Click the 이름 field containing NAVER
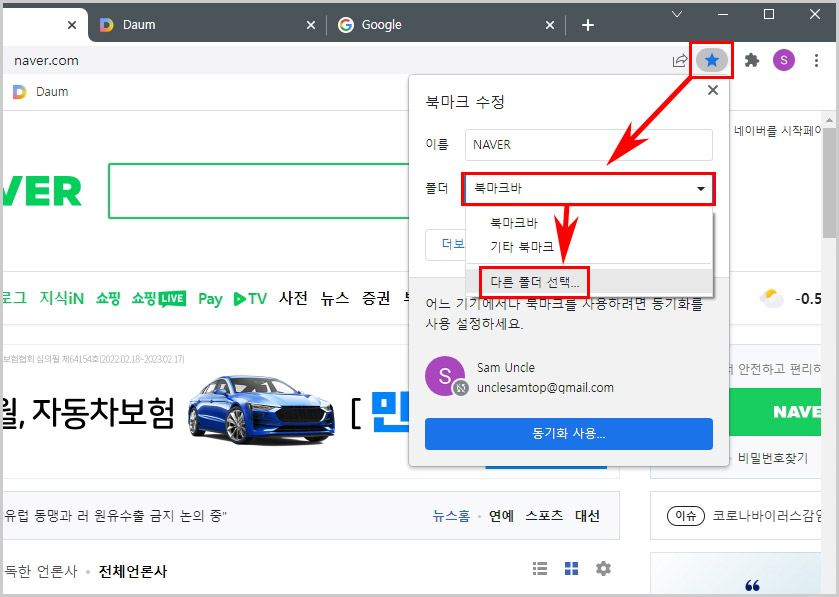 pyautogui.click(x=589, y=144)
